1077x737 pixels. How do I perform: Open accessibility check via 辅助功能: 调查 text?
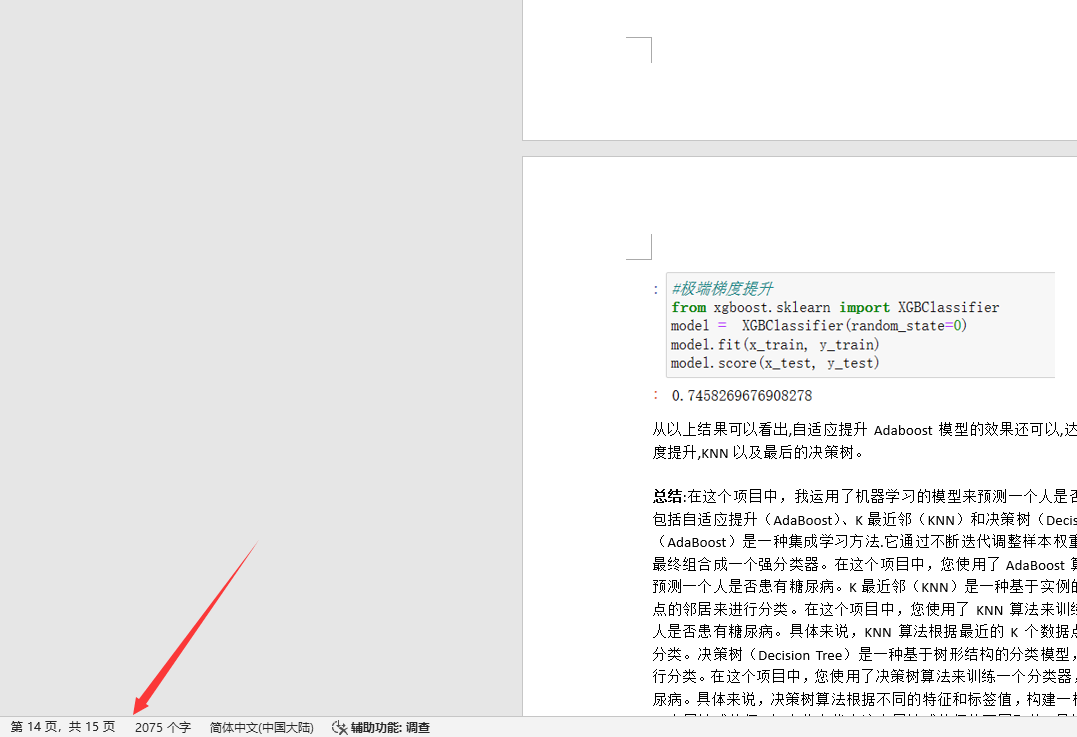390,728
